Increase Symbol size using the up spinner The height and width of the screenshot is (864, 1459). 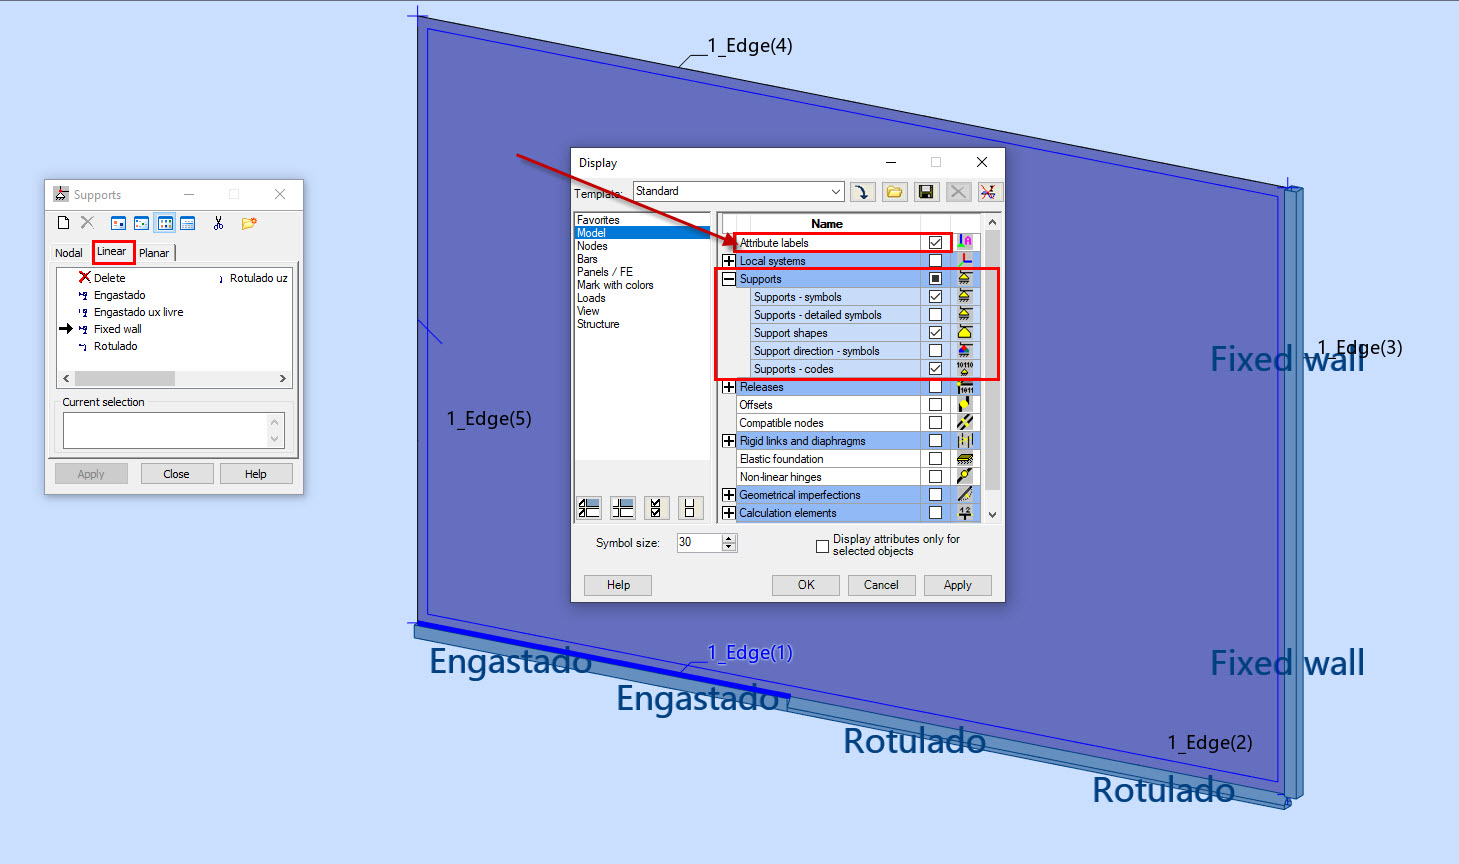tap(729, 538)
